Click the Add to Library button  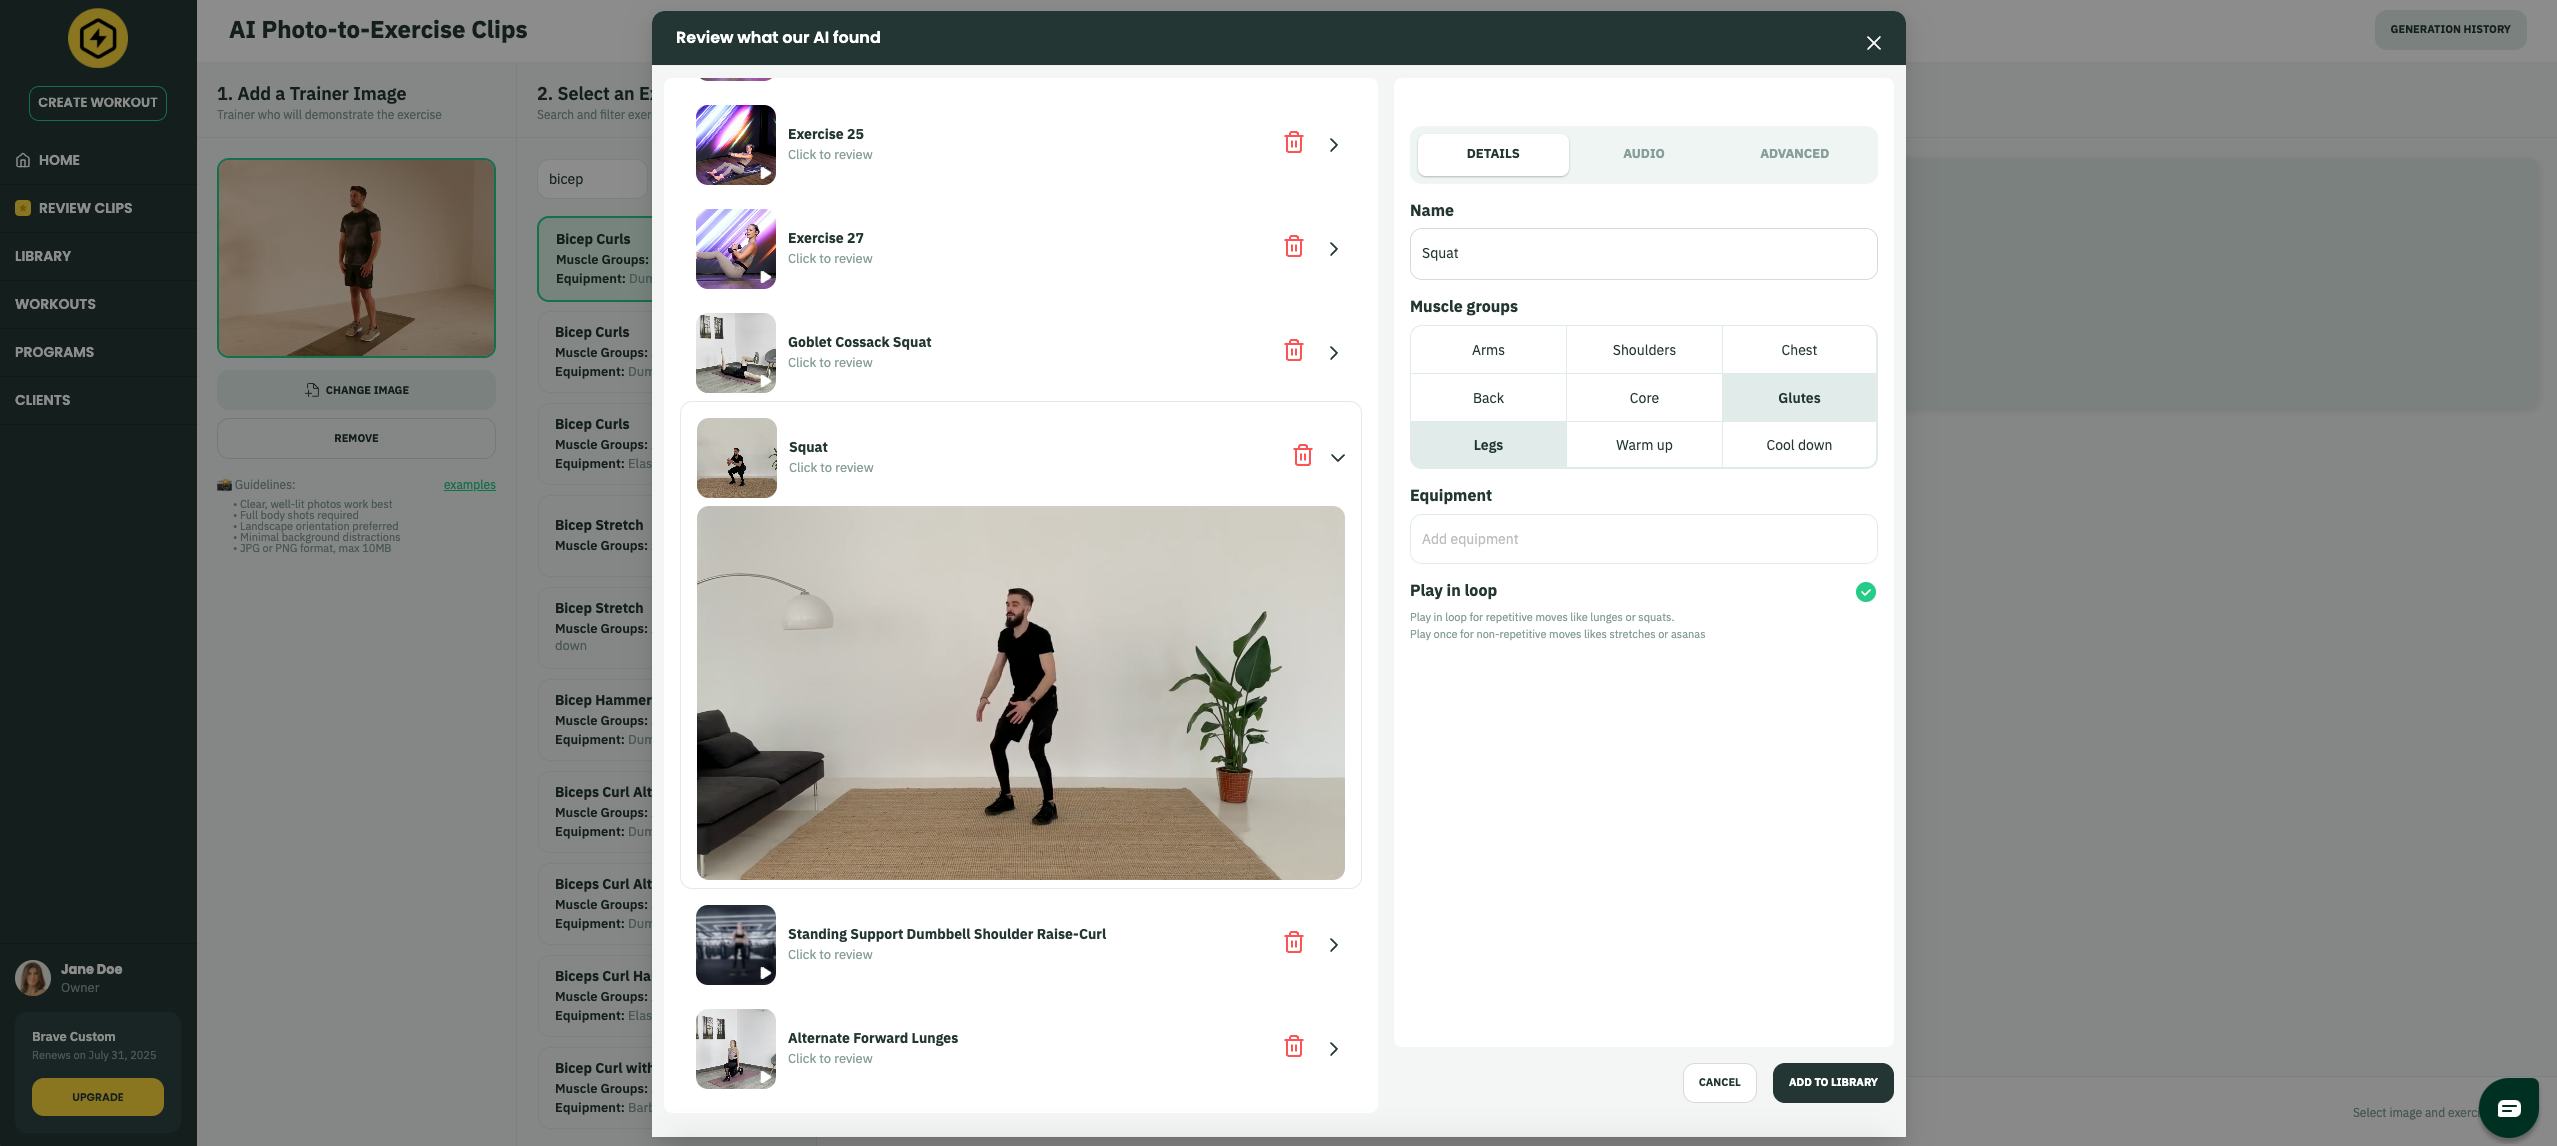coord(1832,1083)
